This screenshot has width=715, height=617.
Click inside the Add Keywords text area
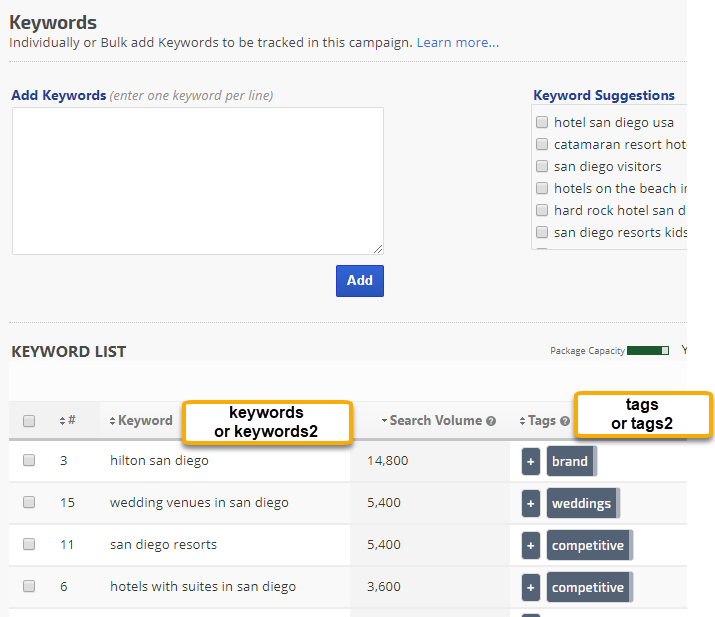click(197, 180)
